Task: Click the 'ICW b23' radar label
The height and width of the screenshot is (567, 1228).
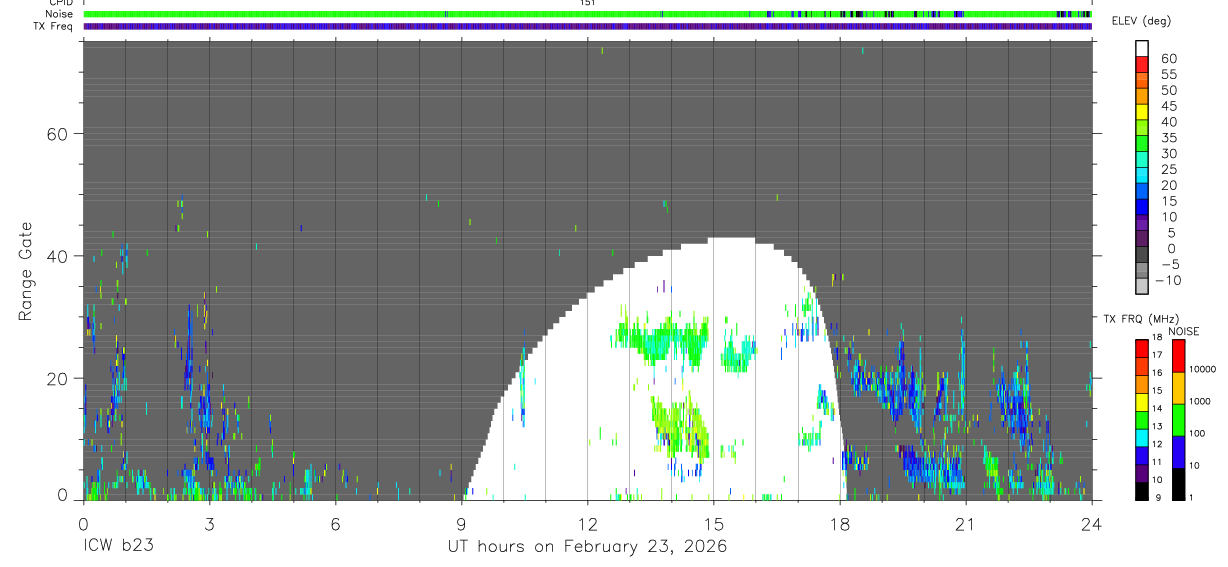Action: tap(118, 547)
